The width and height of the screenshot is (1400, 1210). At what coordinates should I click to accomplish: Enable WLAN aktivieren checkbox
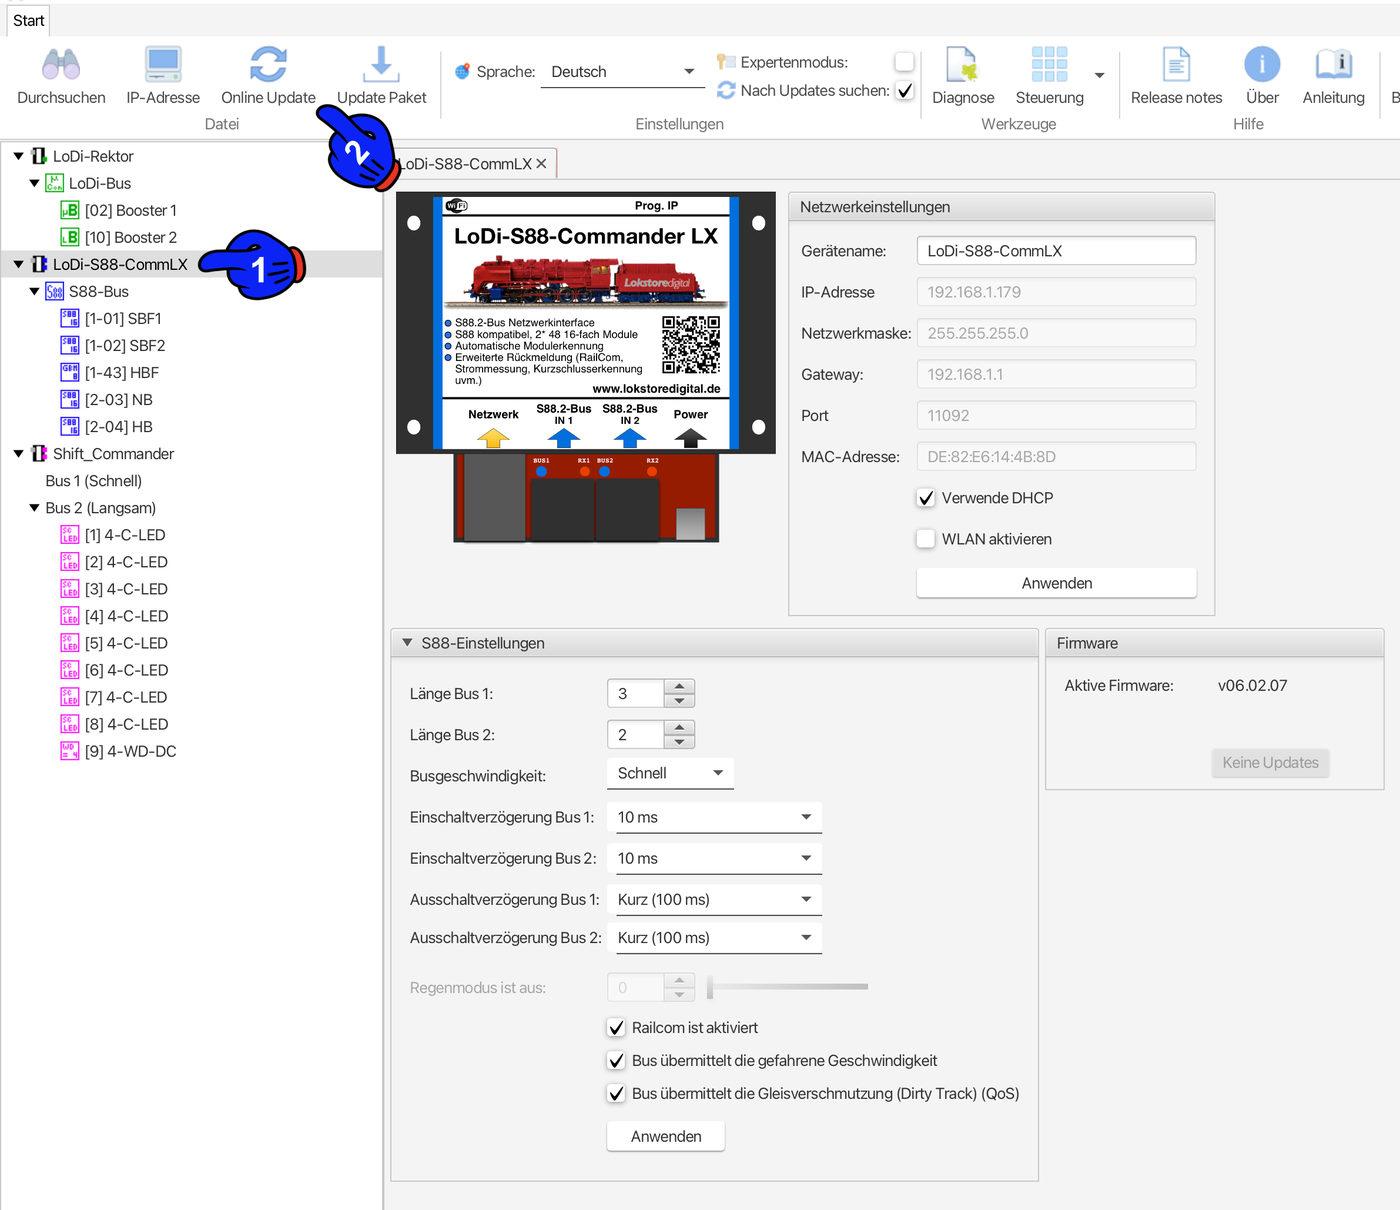pos(926,539)
